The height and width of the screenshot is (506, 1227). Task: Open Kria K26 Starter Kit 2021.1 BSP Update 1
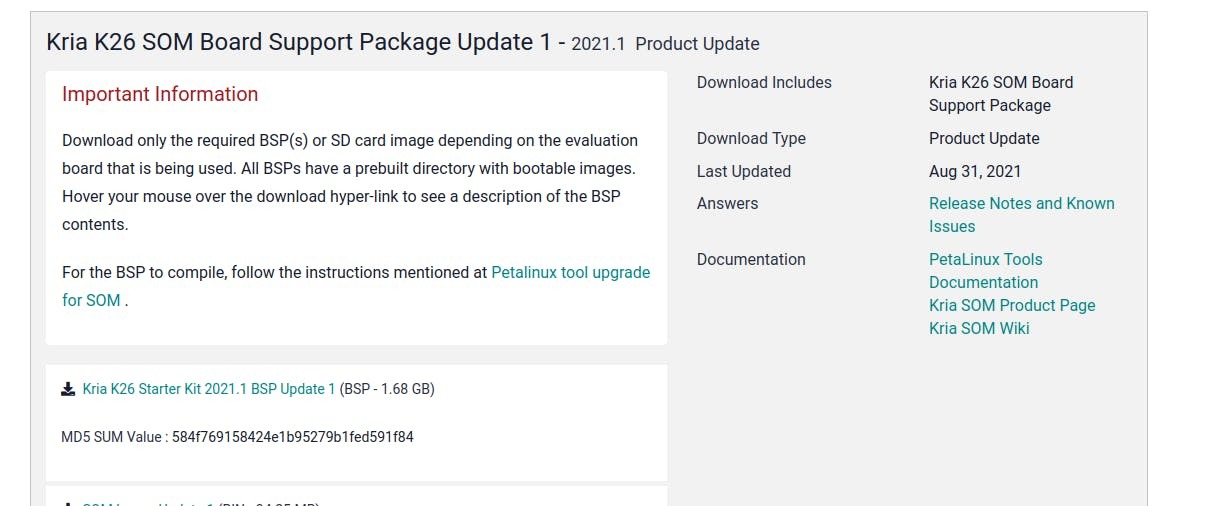pos(209,389)
